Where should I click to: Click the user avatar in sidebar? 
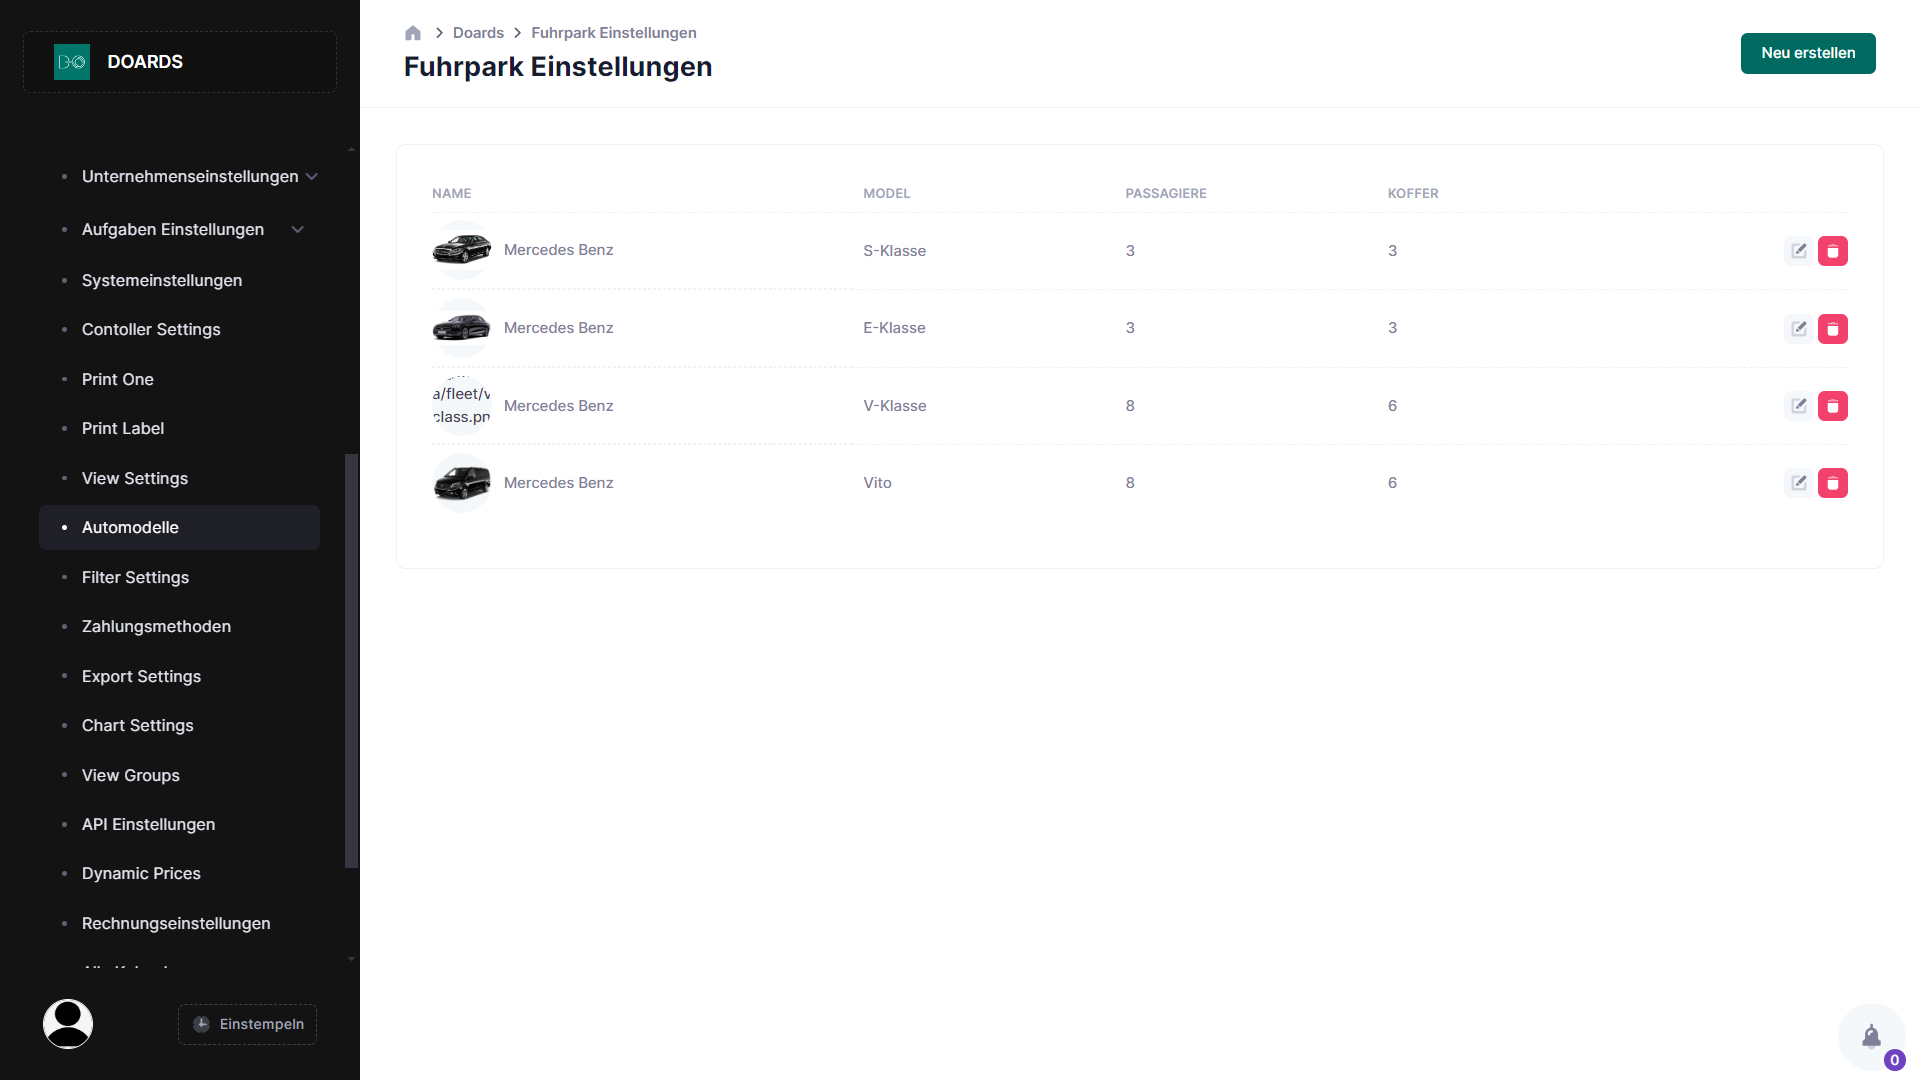(x=68, y=1024)
